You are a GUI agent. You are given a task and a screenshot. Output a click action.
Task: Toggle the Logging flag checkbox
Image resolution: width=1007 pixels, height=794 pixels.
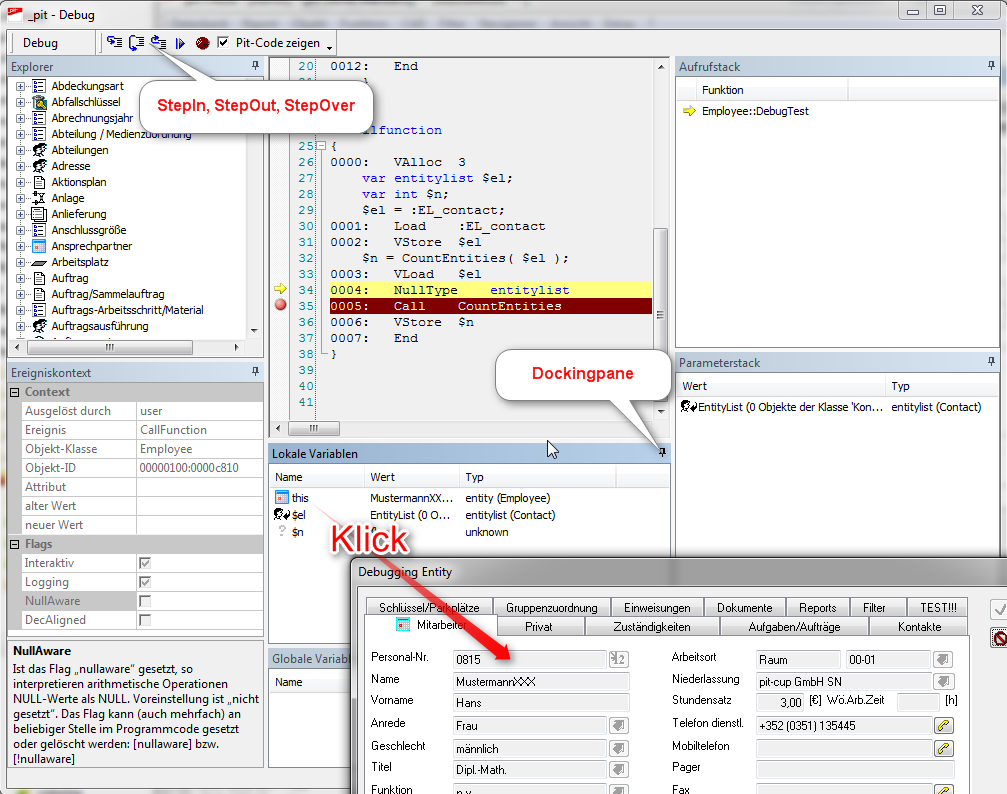tap(145, 582)
